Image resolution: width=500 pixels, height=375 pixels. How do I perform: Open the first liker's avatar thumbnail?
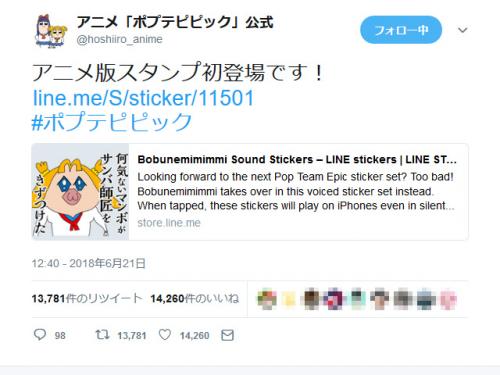267,299
